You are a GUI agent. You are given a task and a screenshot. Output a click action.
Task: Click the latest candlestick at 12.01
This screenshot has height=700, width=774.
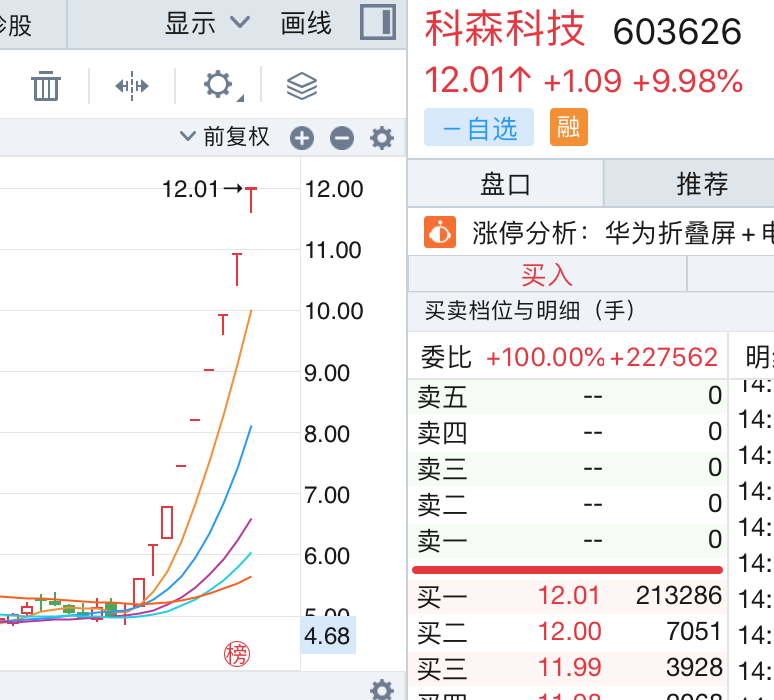point(251,200)
